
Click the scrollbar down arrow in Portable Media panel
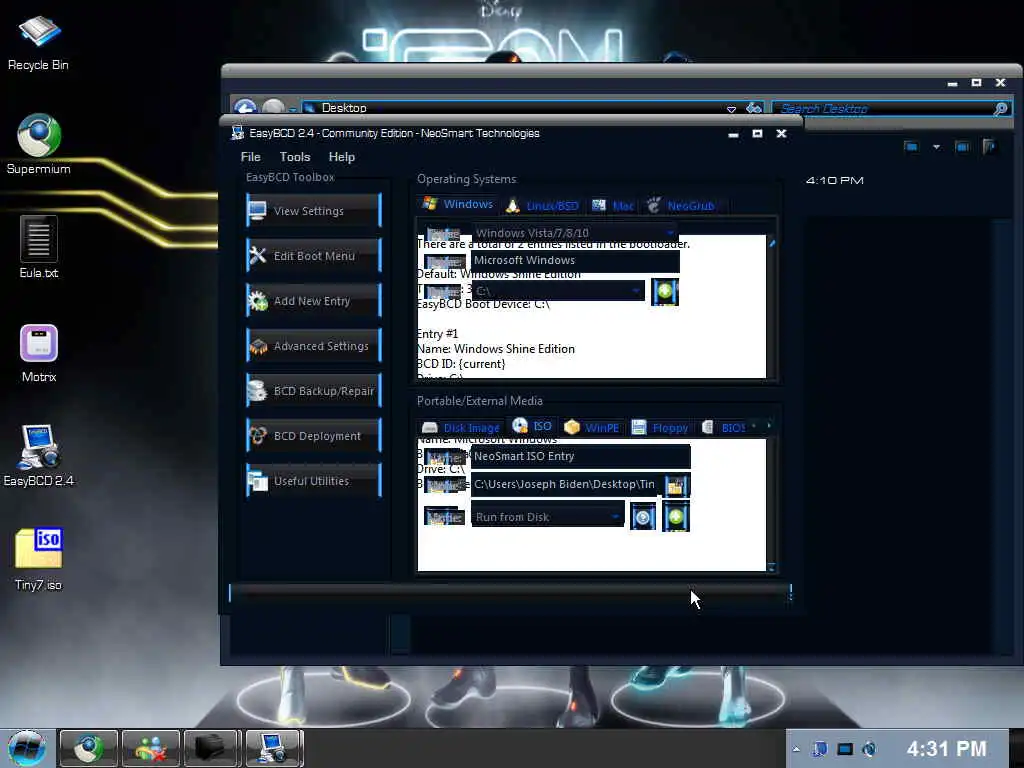771,568
